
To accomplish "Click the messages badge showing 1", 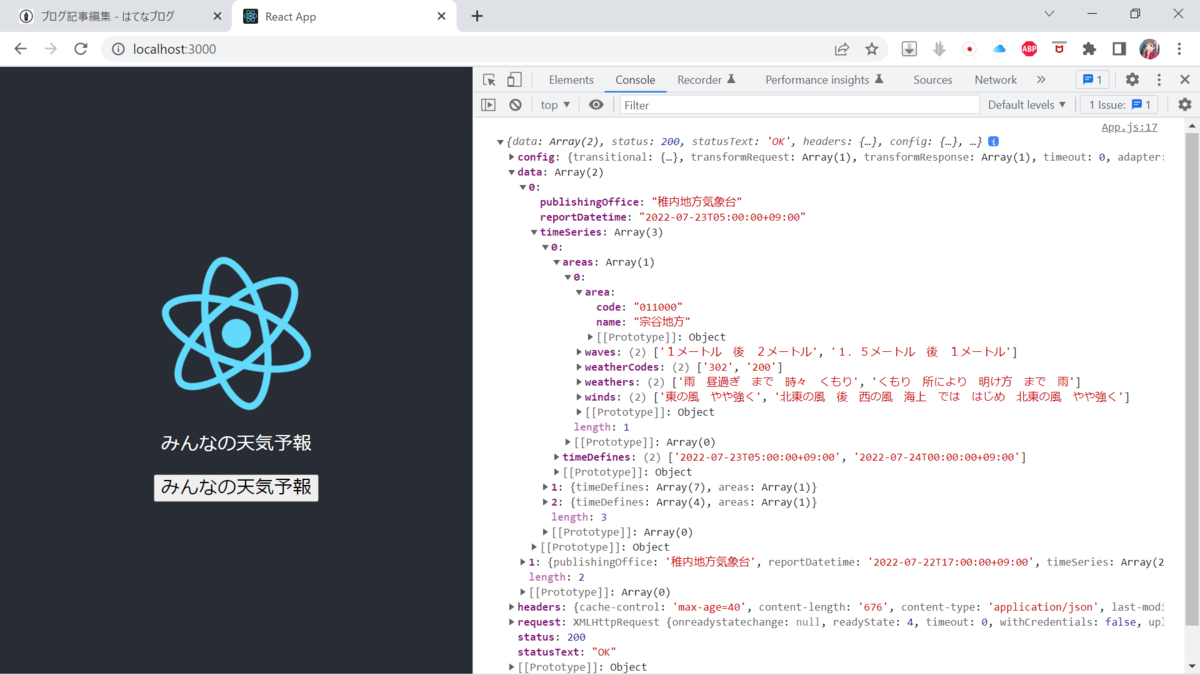I will [x=1092, y=80].
